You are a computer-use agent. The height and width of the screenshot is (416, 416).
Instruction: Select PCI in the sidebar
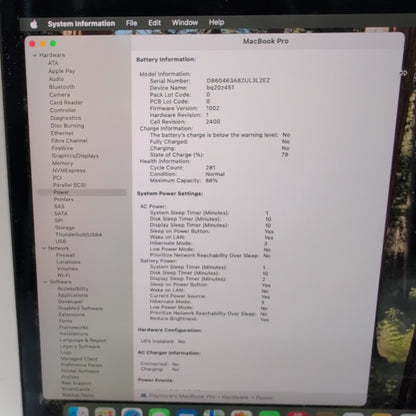point(57,178)
